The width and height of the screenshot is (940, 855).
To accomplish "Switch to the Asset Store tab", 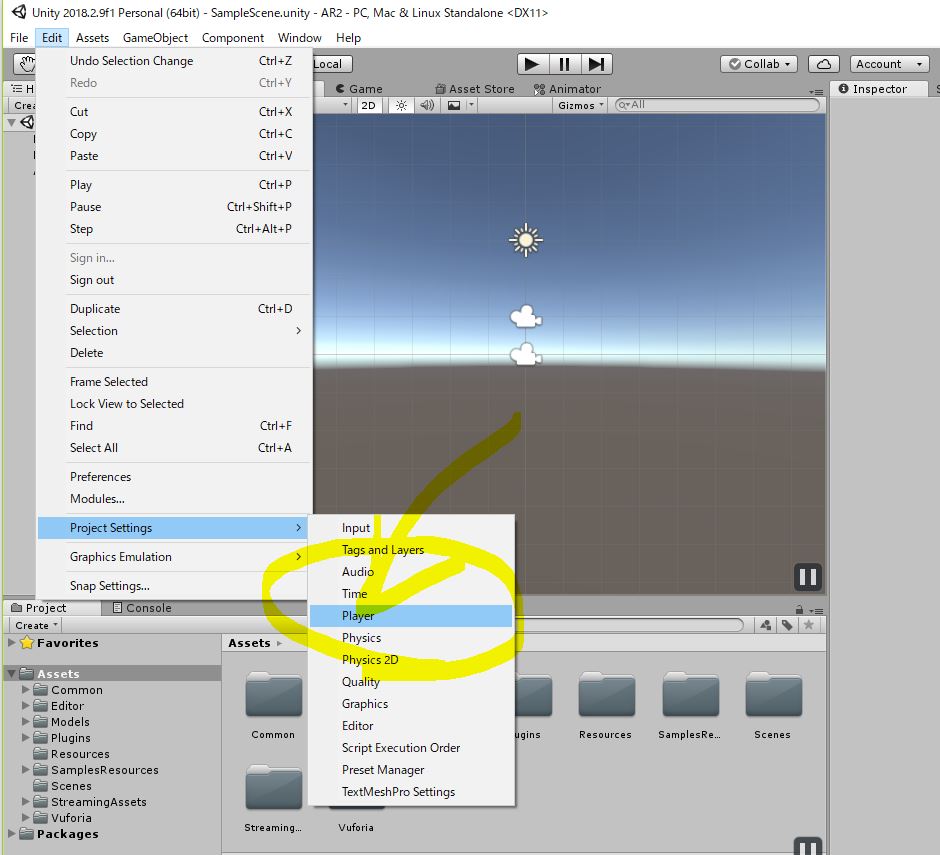I will pyautogui.click(x=475, y=89).
